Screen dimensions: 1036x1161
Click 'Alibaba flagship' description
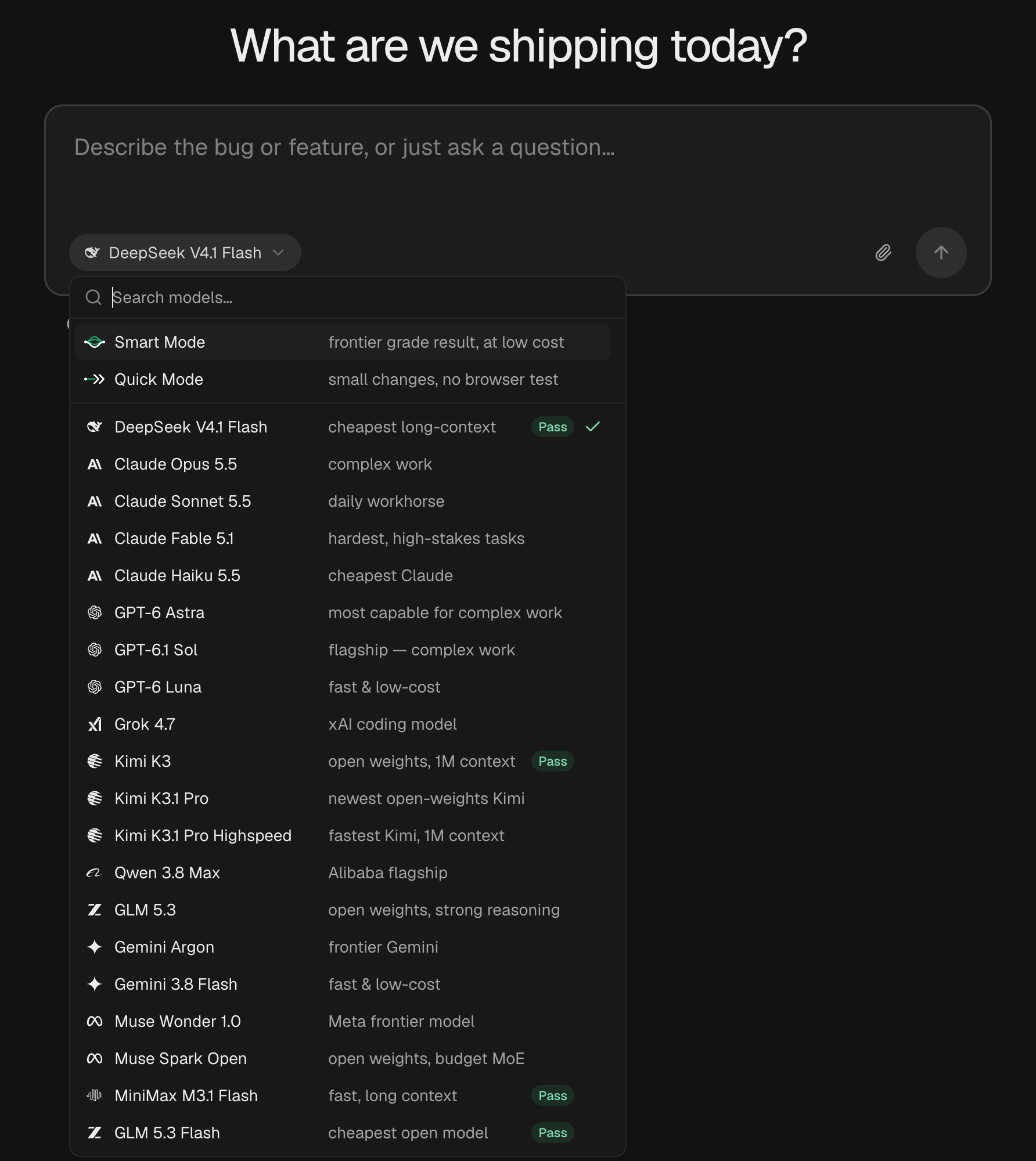point(387,873)
